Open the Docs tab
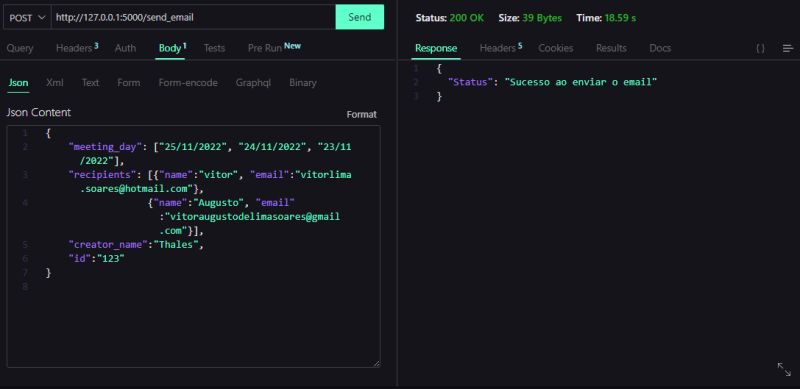Image resolution: width=800 pixels, height=389 pixels. coord(660,48)
